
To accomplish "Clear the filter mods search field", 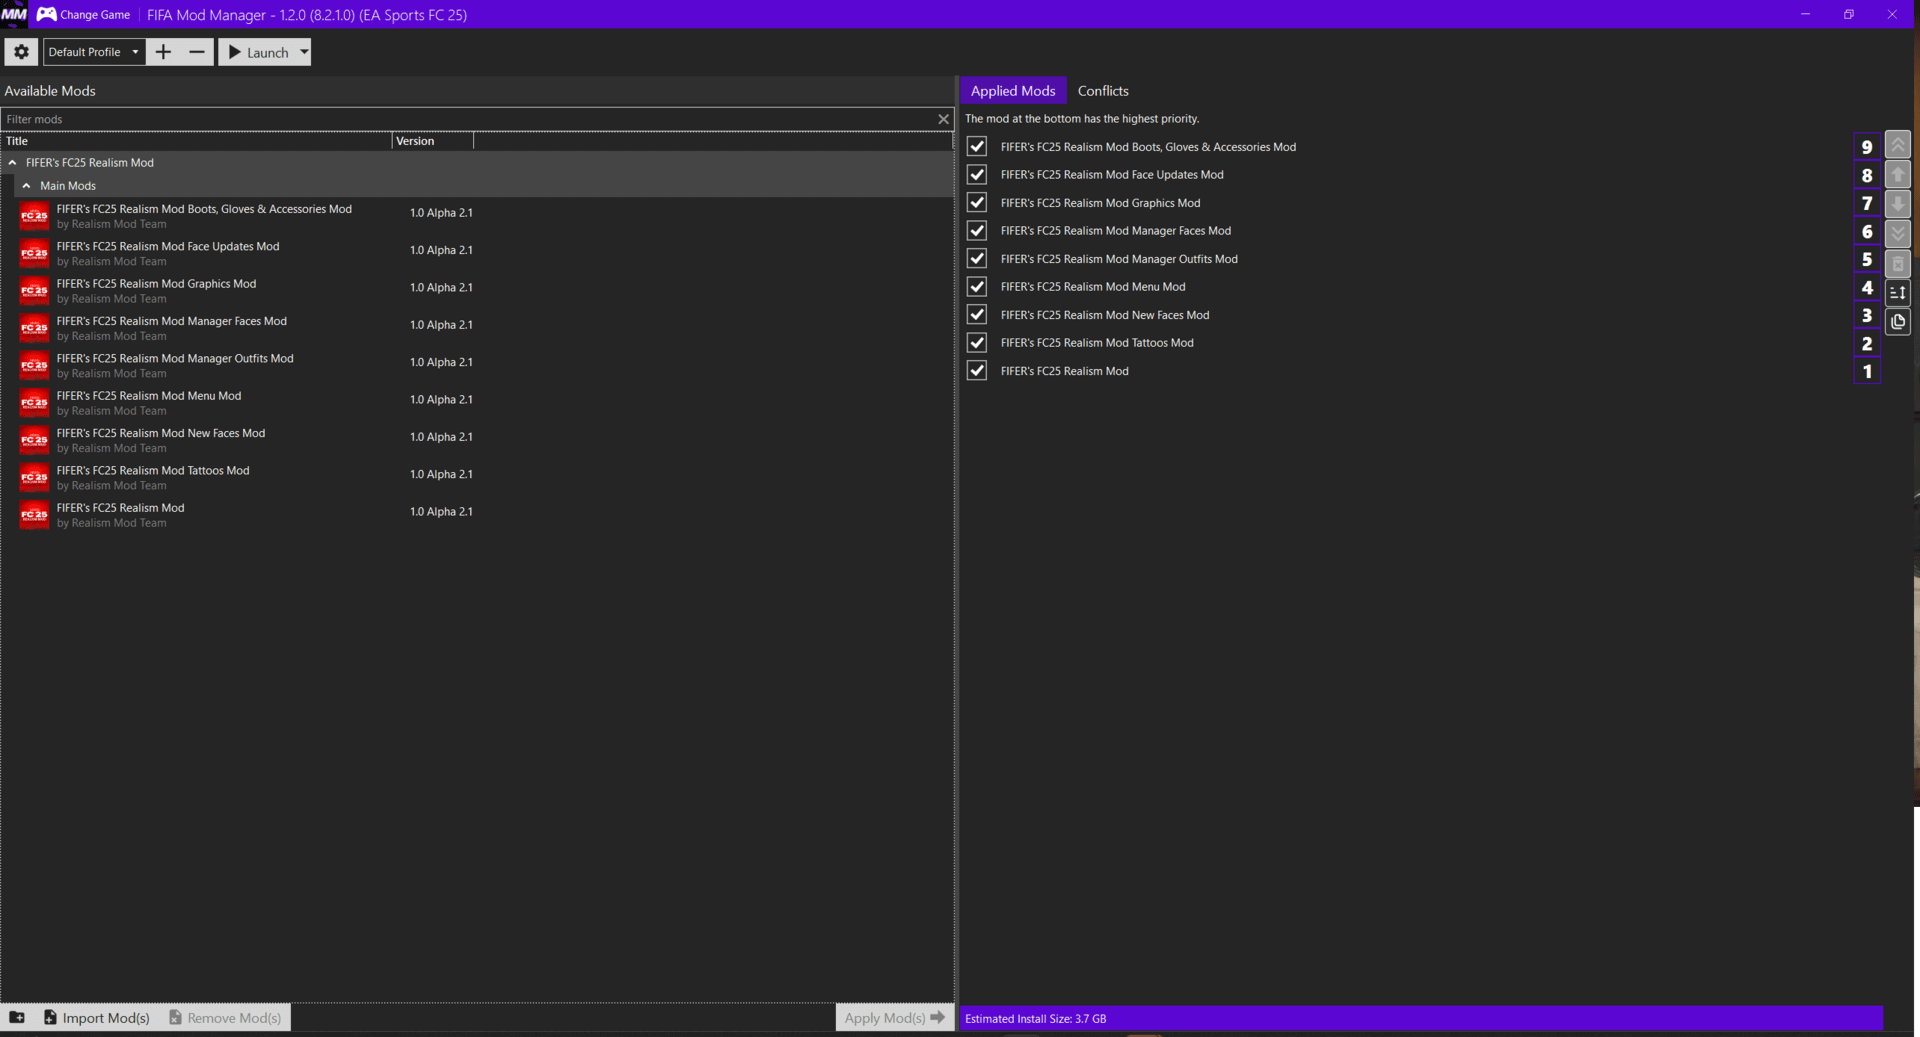I will click(x=943, y=118).
